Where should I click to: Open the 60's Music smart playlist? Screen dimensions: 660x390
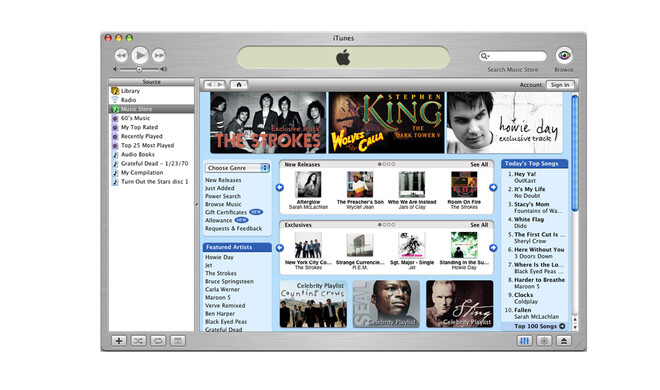(x=152, y=118)
